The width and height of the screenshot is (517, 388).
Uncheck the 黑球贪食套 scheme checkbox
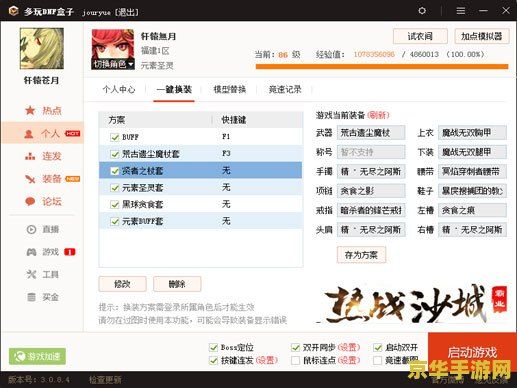pyautogui.click(x=115, y=204)
